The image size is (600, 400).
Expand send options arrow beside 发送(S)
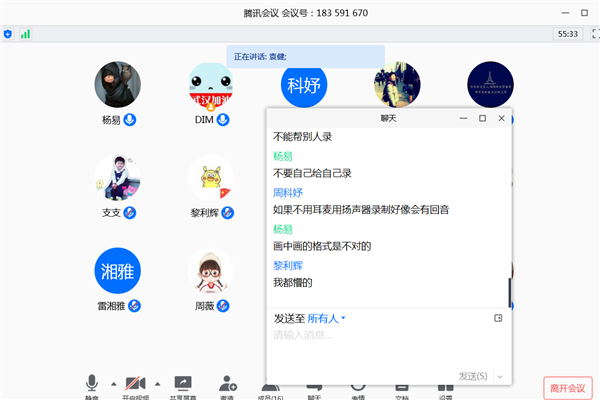(x=500, y=377)
